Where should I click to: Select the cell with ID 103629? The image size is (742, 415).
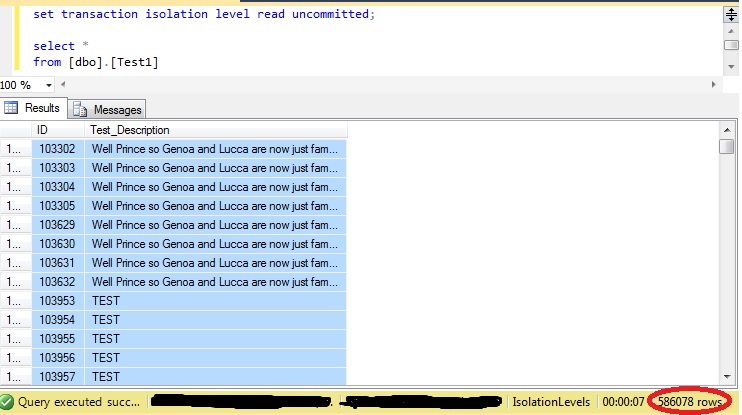point(58,225)
